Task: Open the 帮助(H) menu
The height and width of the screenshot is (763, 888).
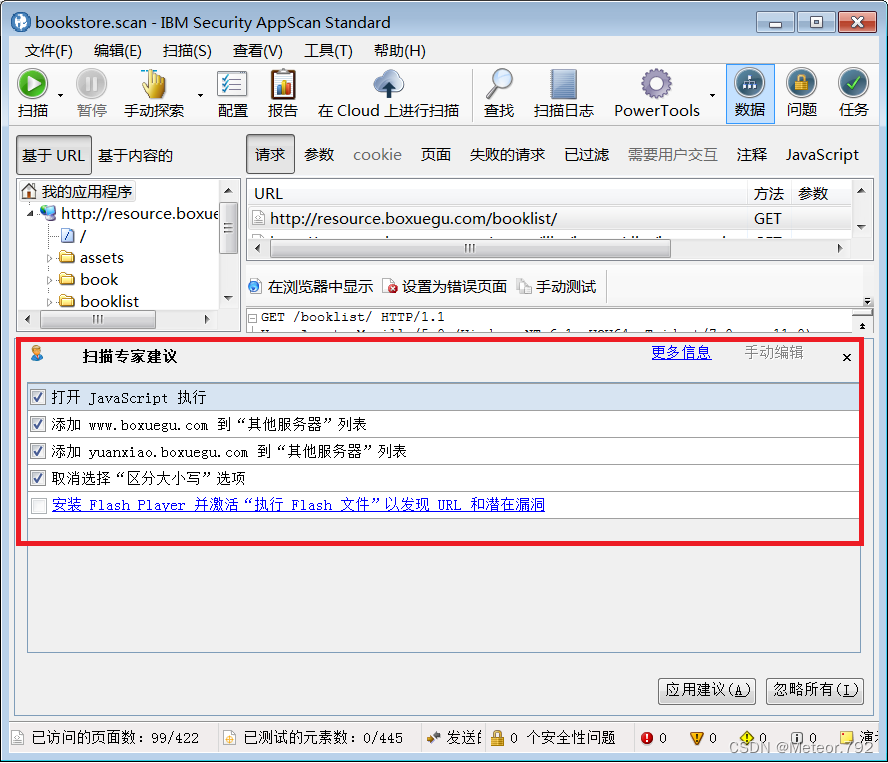Action: tap(400, 51)
